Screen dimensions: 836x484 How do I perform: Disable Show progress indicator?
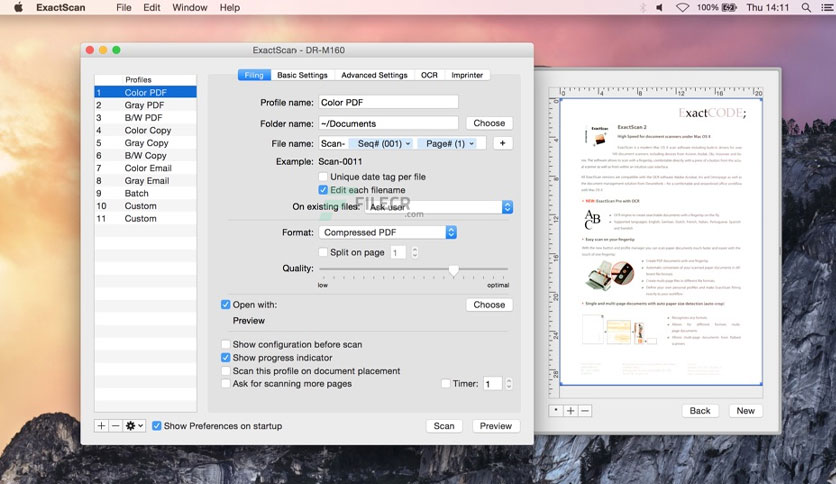[x=226, y=358]
